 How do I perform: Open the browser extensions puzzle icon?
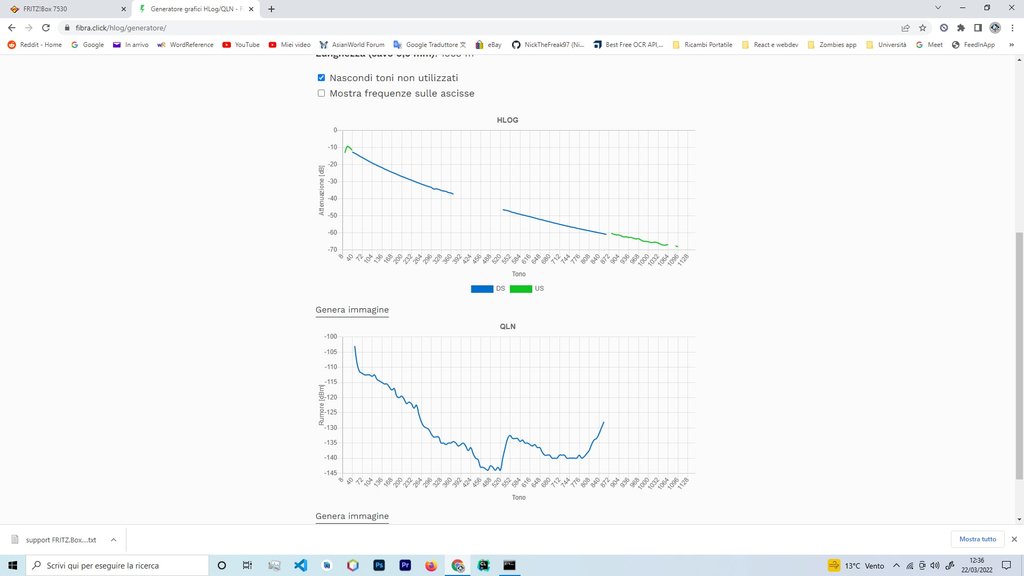(961, 28)
